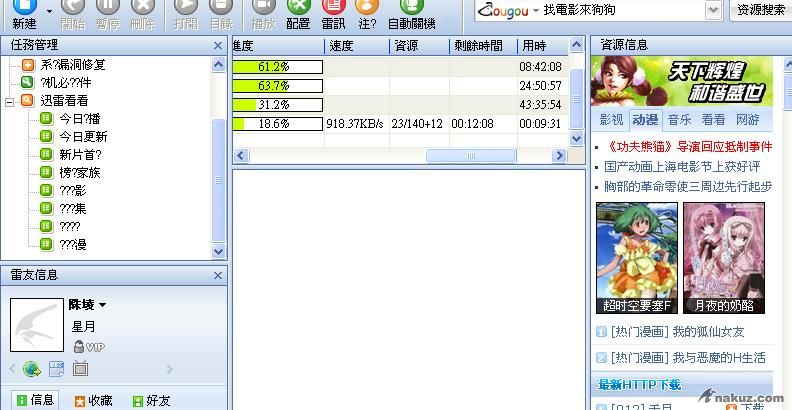Click the 918.37KB/s speed cell
Image resolution: width=792 pixels, height=410 pixels.
355,124
